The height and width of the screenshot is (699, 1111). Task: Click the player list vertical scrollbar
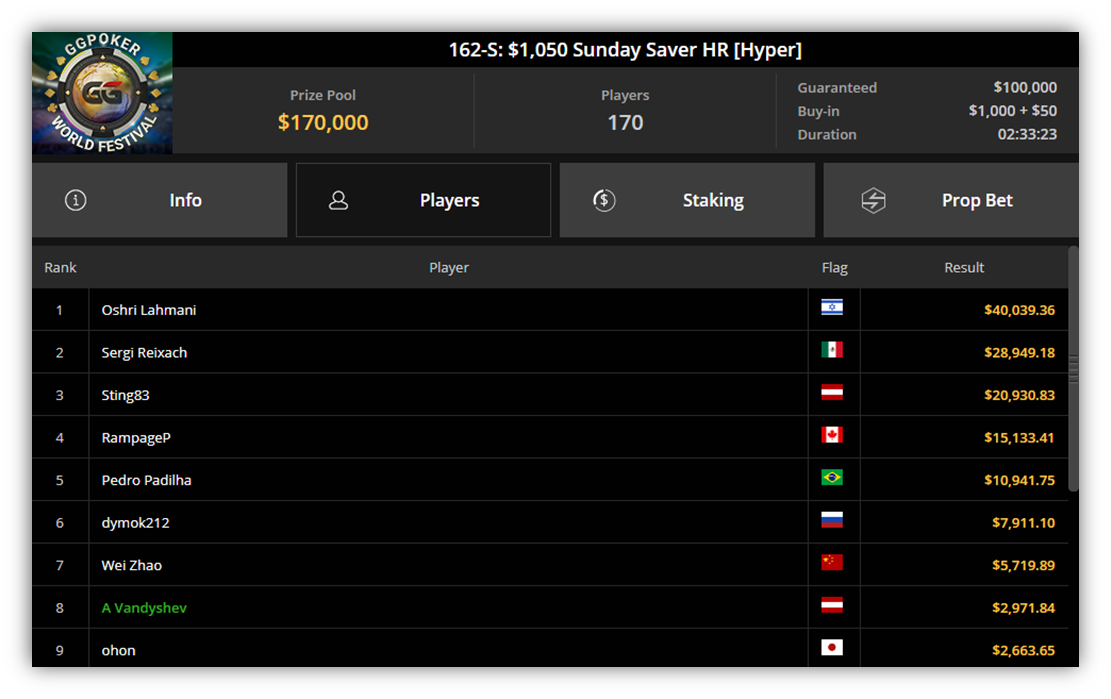1073,368
